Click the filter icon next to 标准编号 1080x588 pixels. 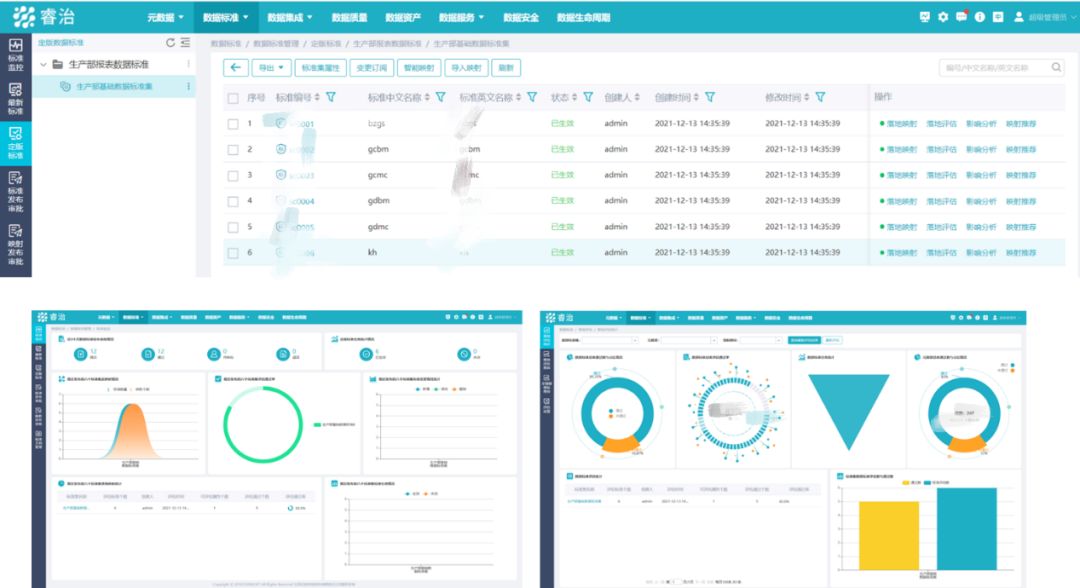pos(331,98)
